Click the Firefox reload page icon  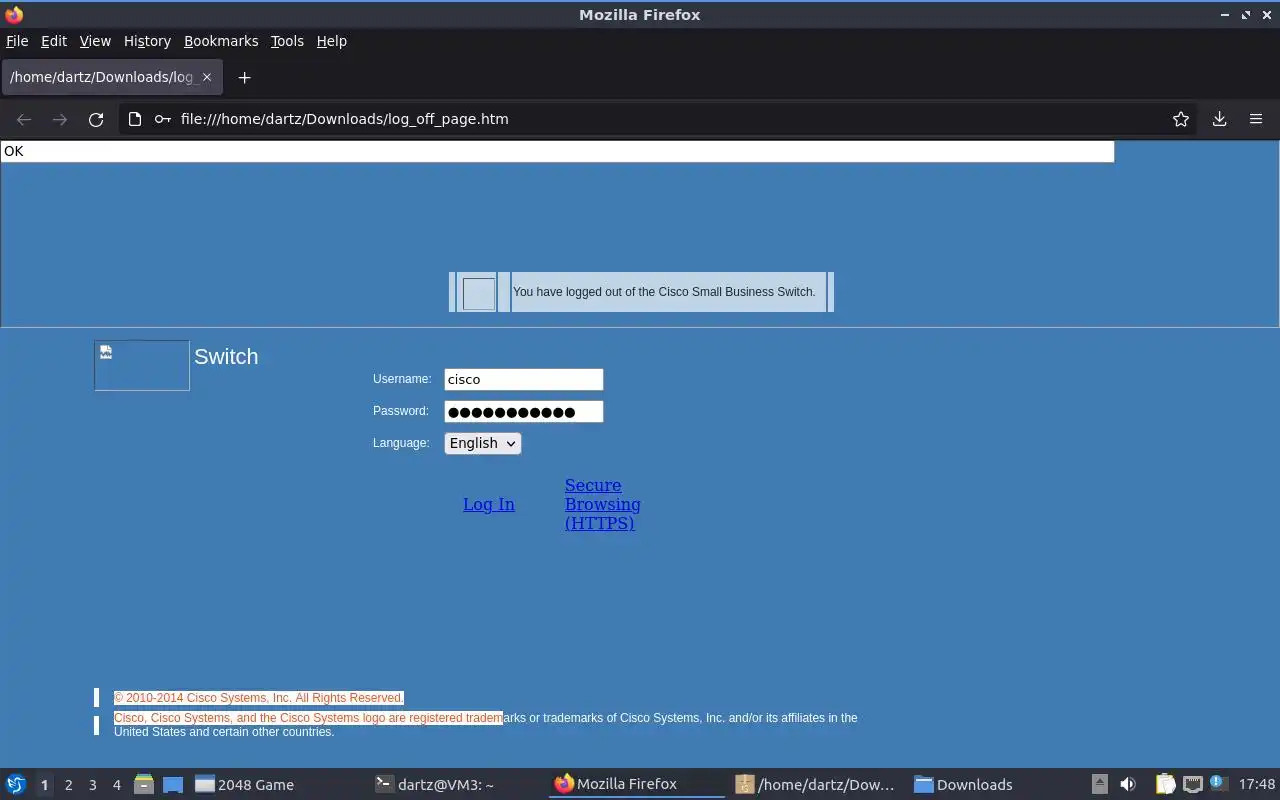pos(96,119)
